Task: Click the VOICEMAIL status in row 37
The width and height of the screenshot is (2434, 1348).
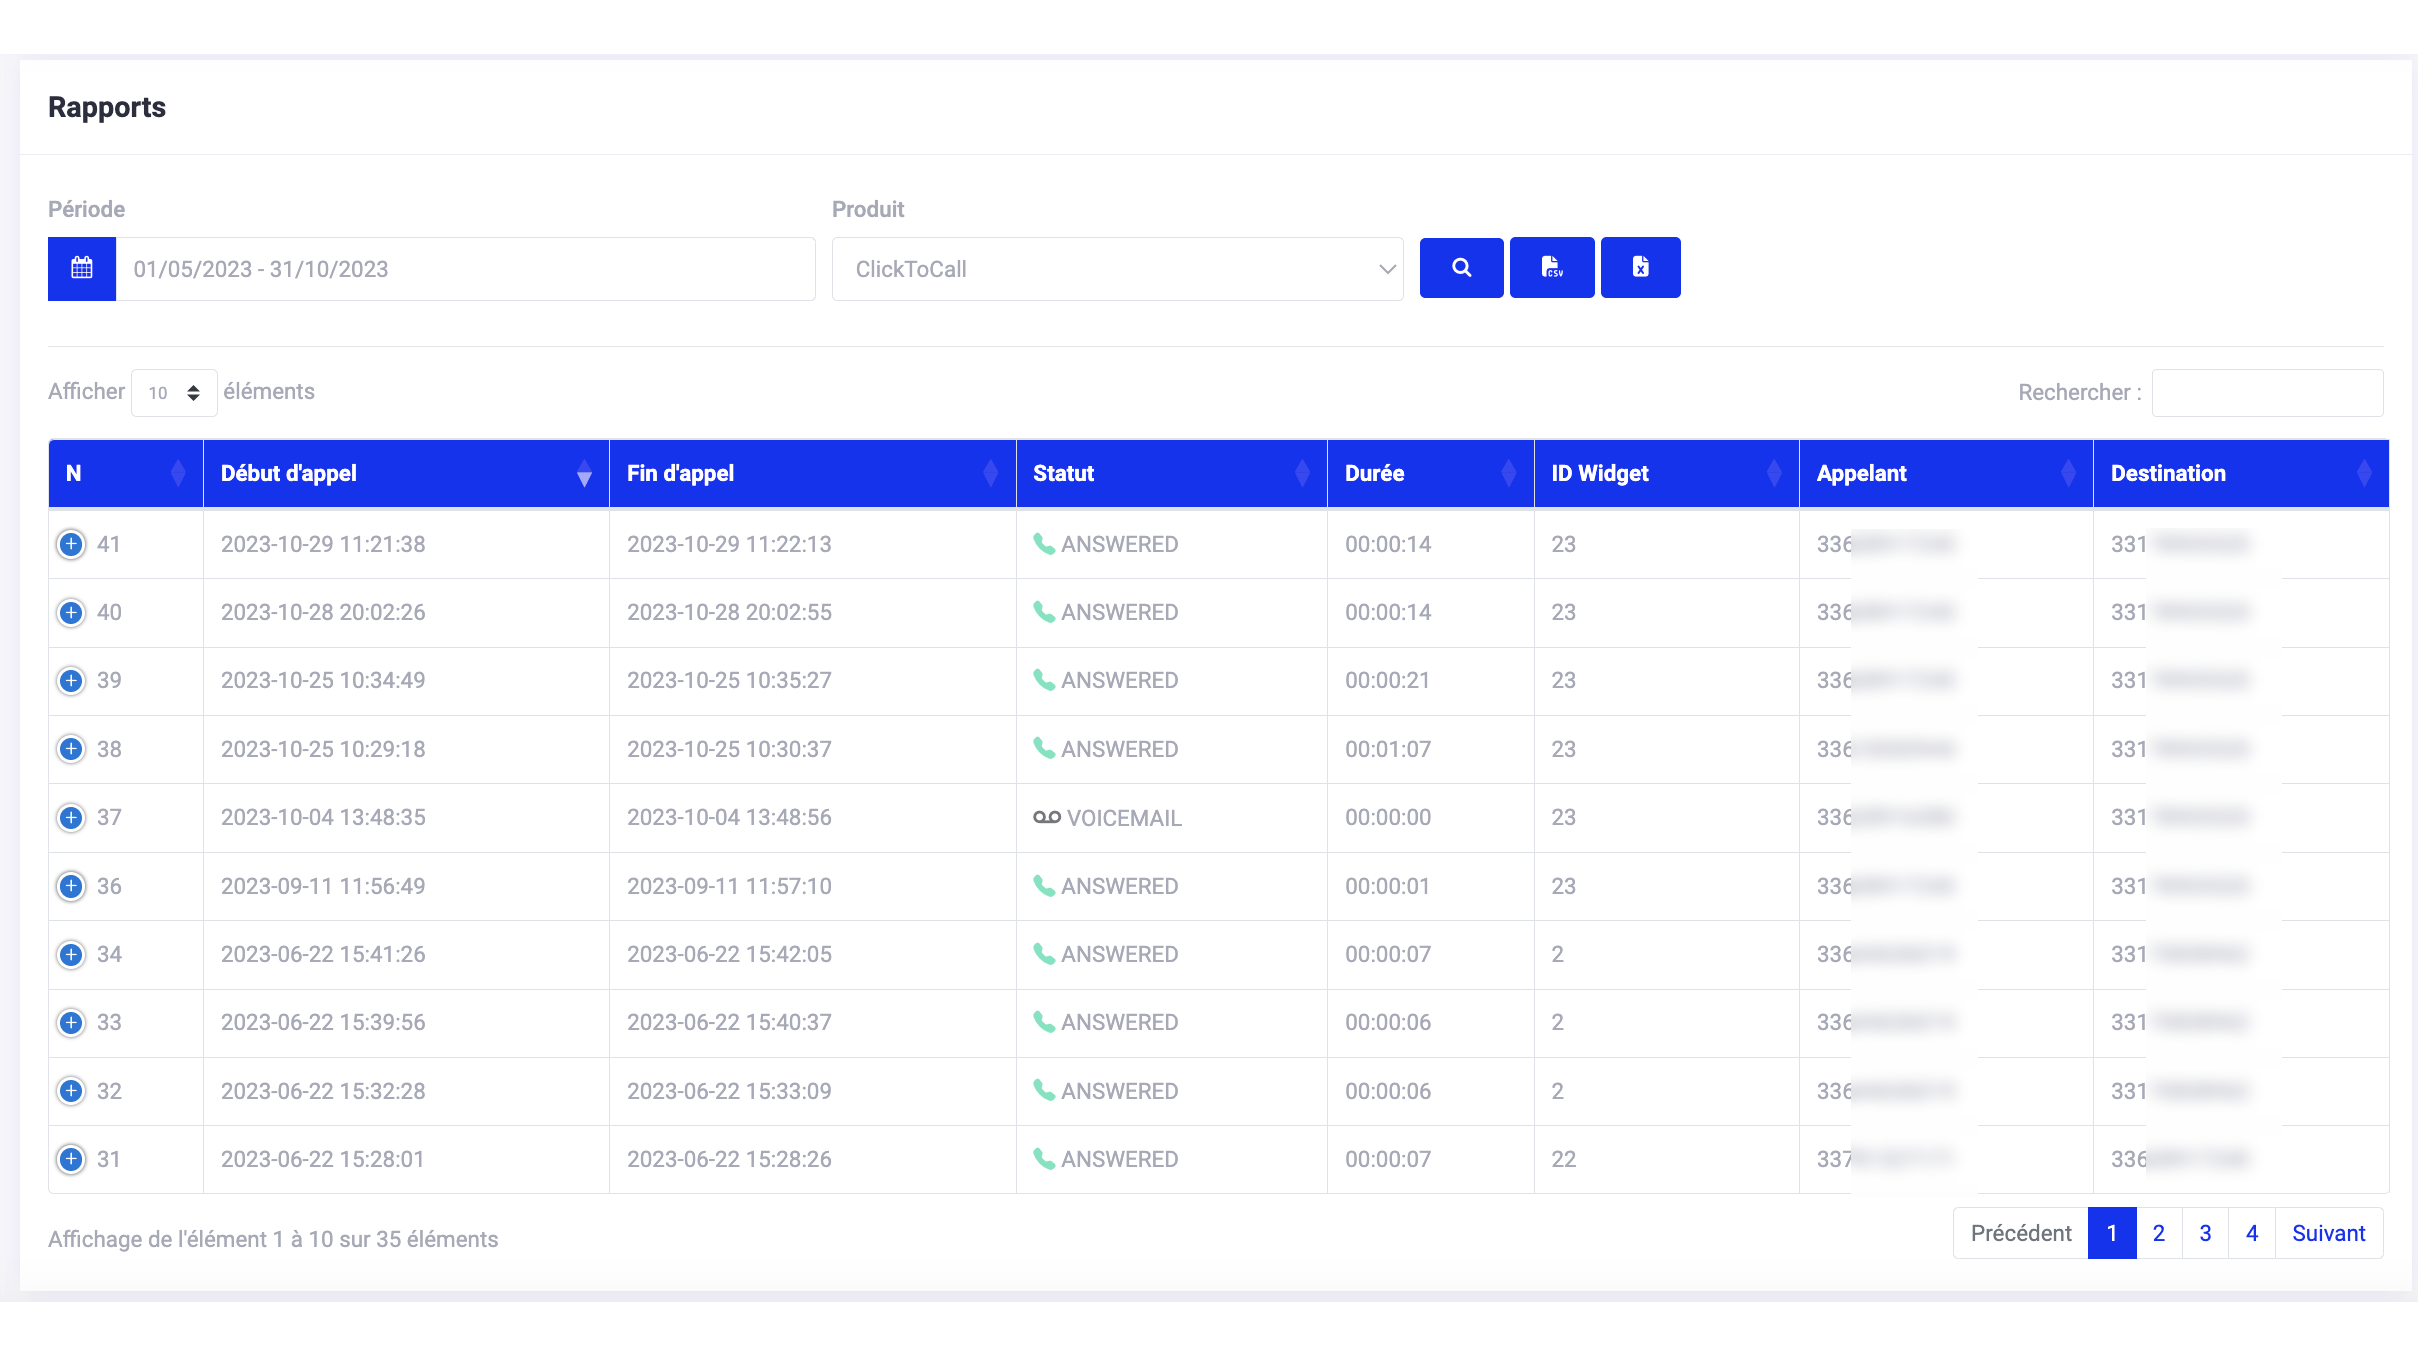Action: coord(1124,818)
